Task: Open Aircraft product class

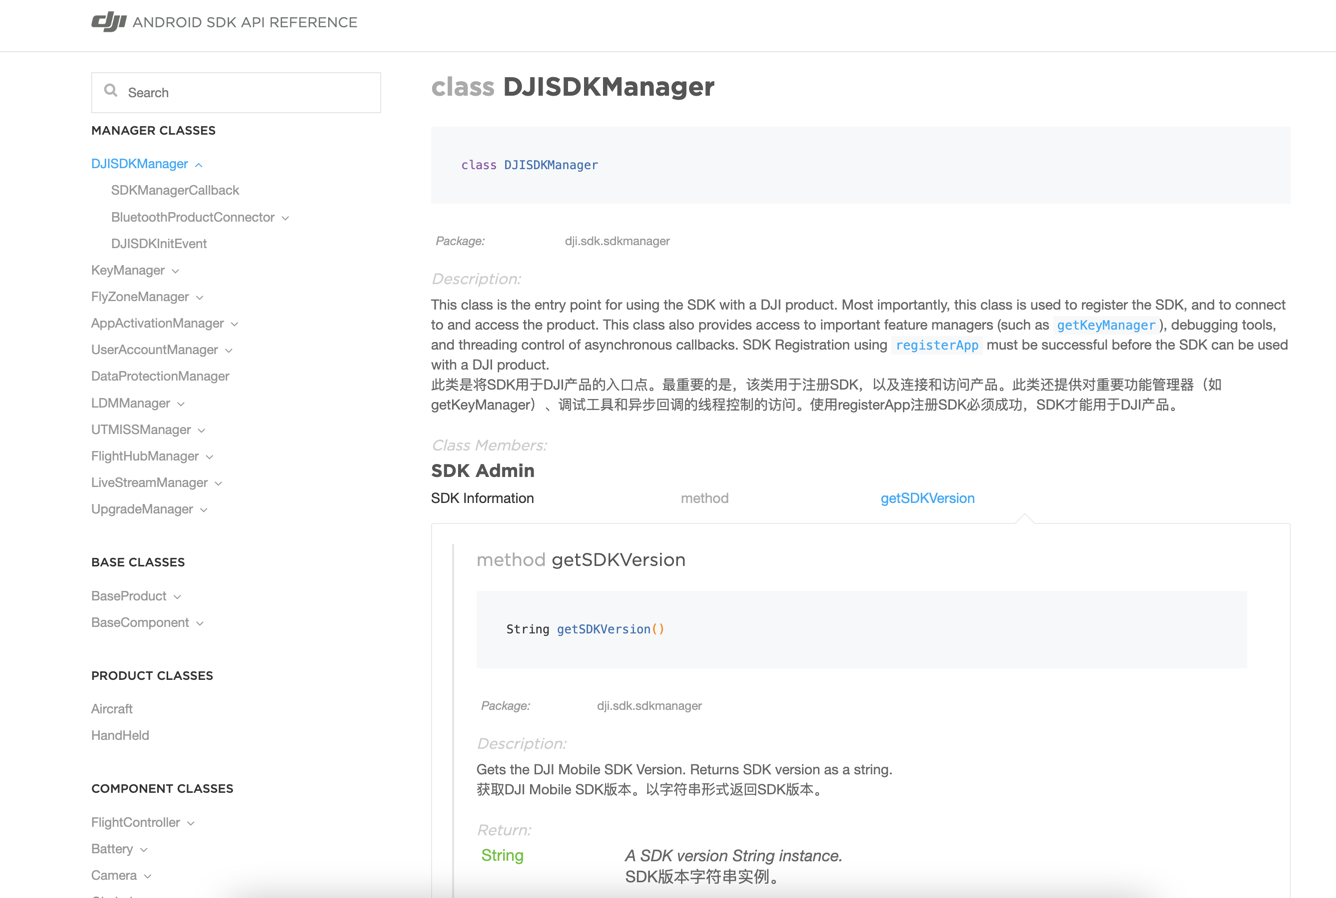Action: (x=112, y=709)
